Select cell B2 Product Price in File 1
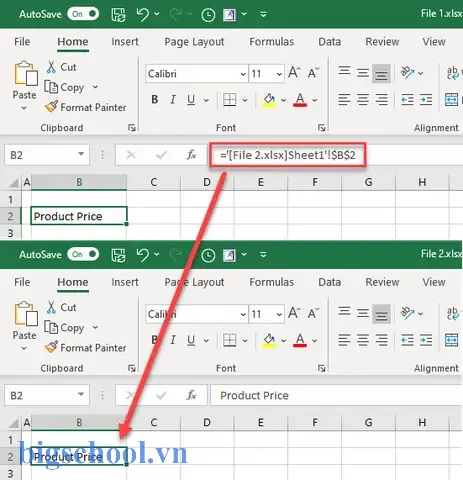The height and width of the screenshot is (480, 463). point(79,216)
